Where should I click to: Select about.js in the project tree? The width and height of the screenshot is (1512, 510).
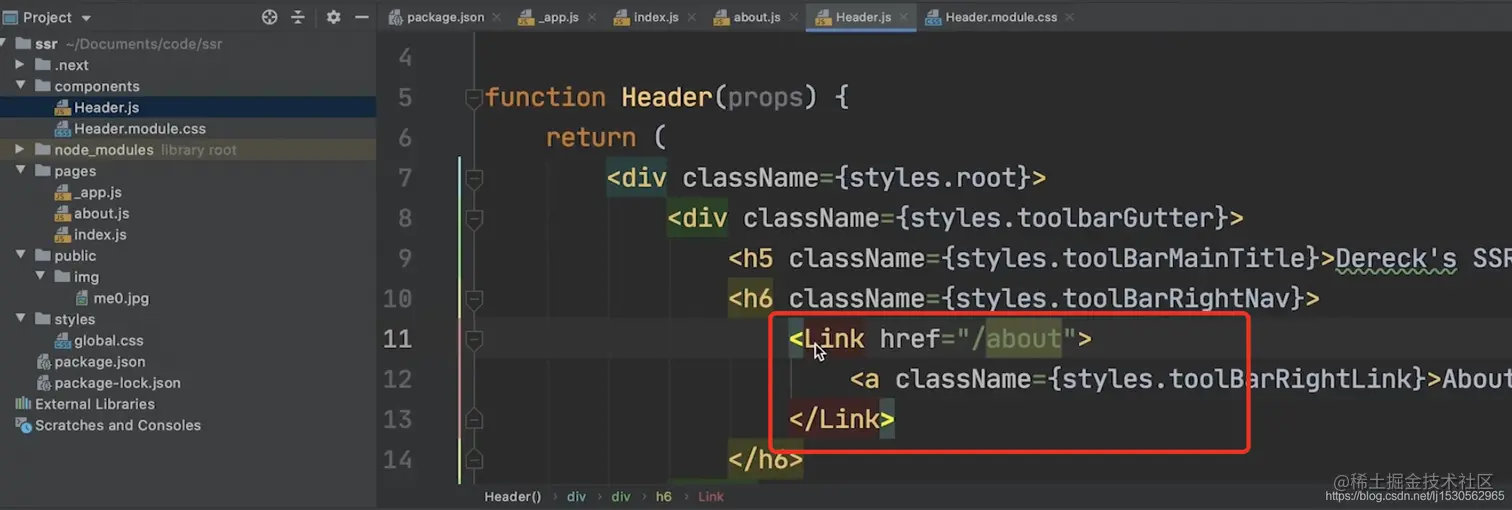(101, 213)
